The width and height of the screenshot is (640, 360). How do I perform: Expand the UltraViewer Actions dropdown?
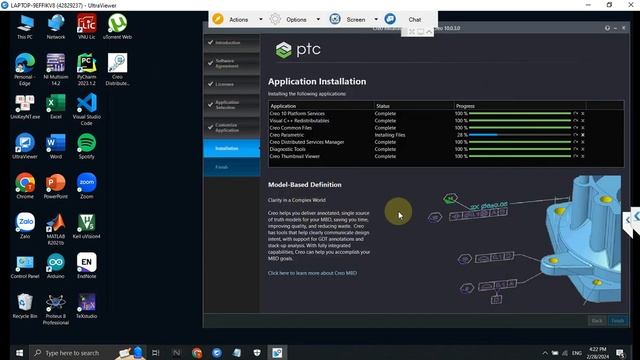click(261, 19)
